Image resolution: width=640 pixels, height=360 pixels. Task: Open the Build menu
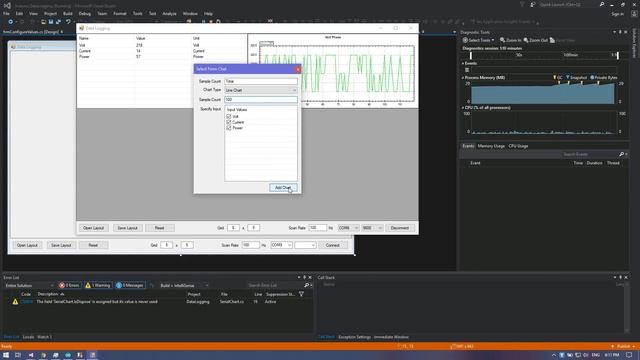pyautogui.click(x=68, y=13)
